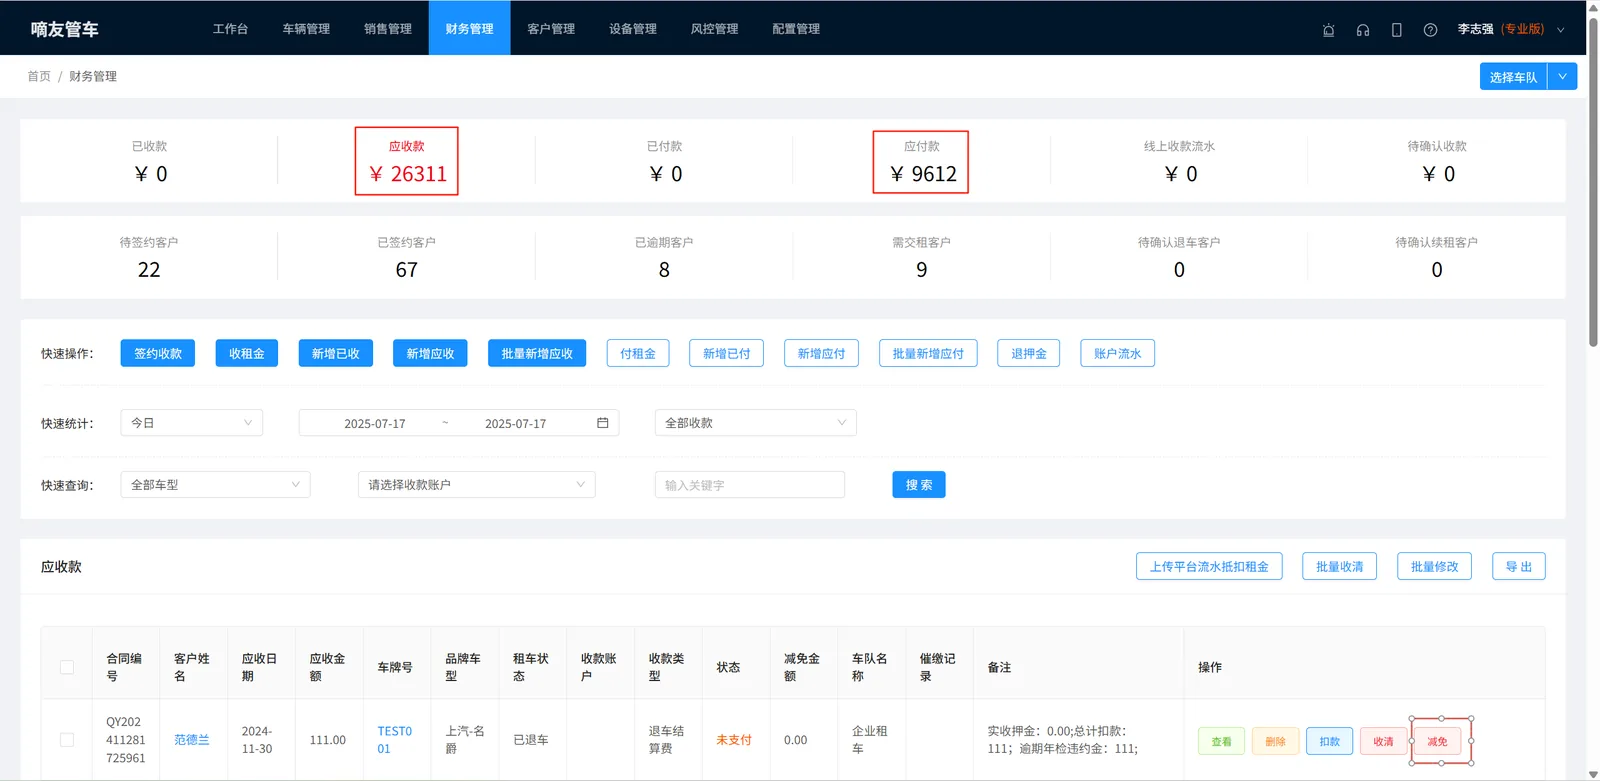Open customer link 范德兰

[x=192, y=740]
